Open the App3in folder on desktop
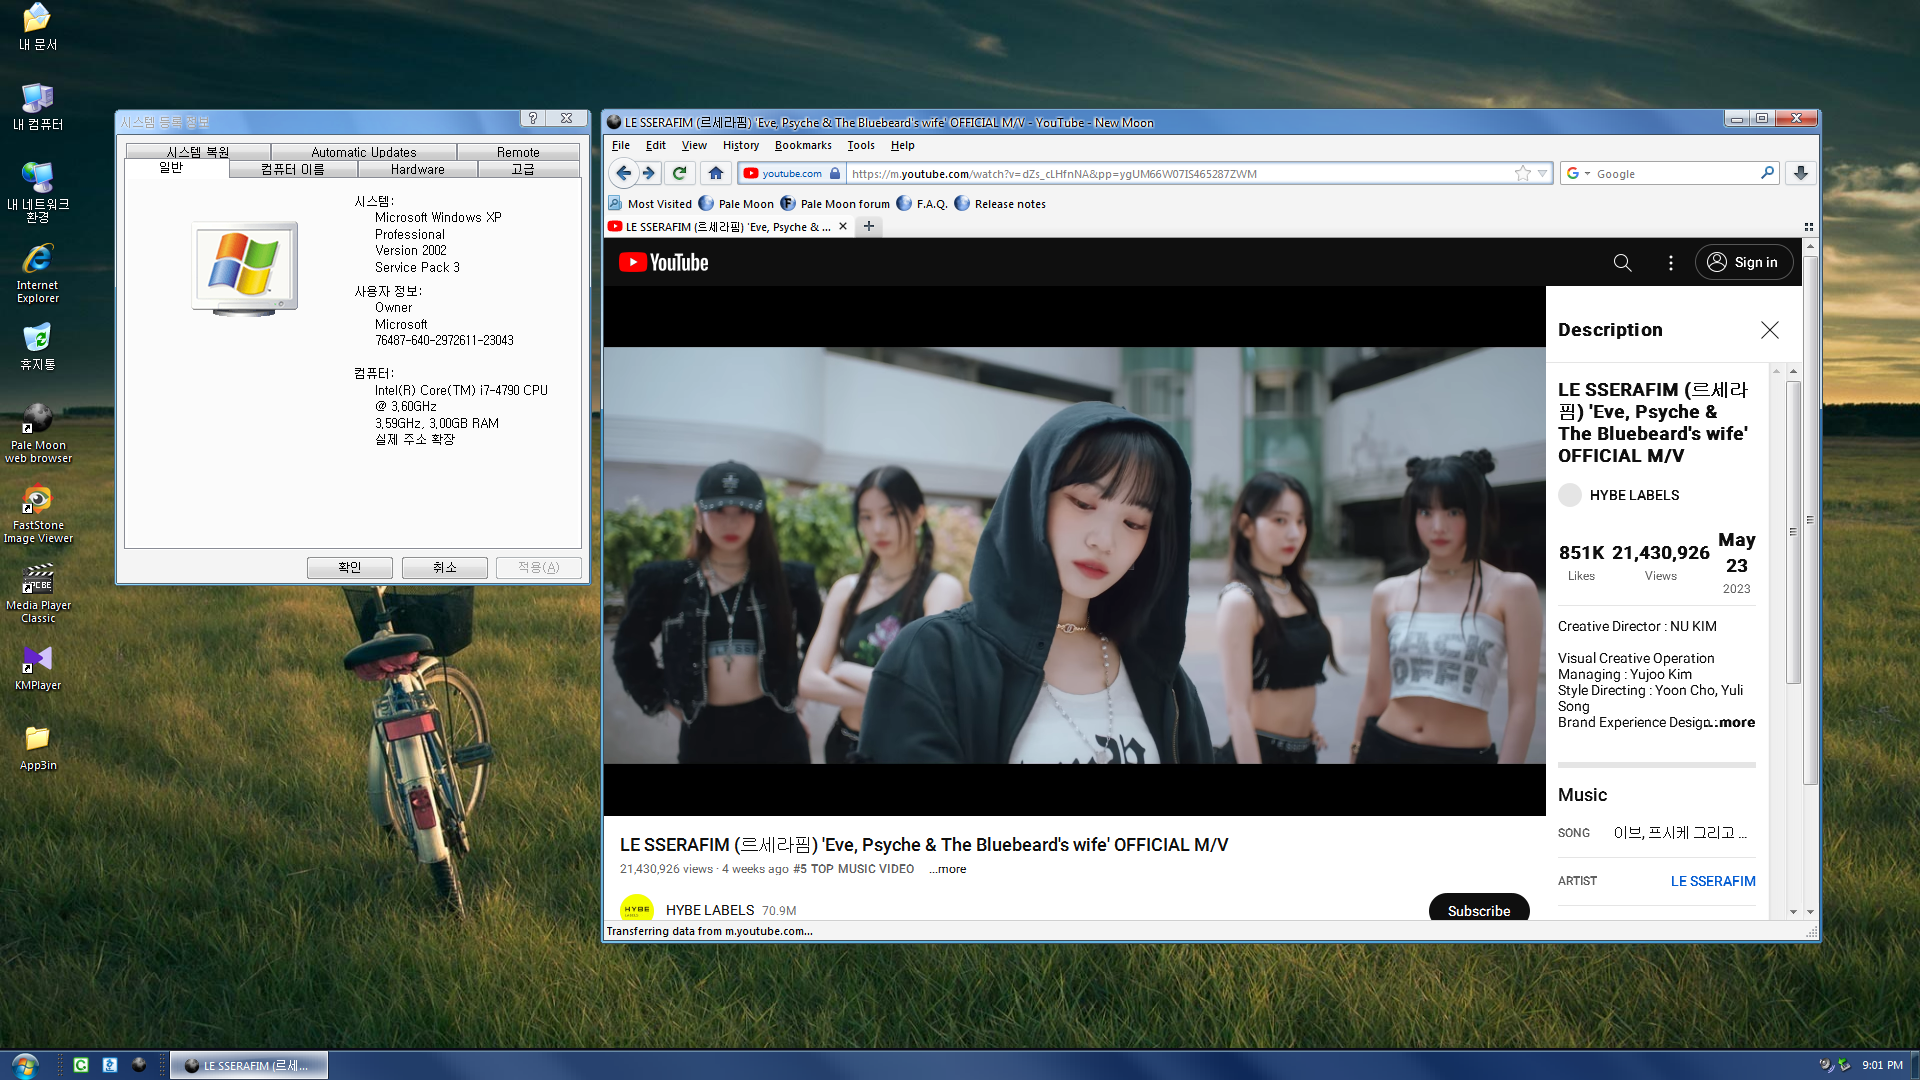 38,748
